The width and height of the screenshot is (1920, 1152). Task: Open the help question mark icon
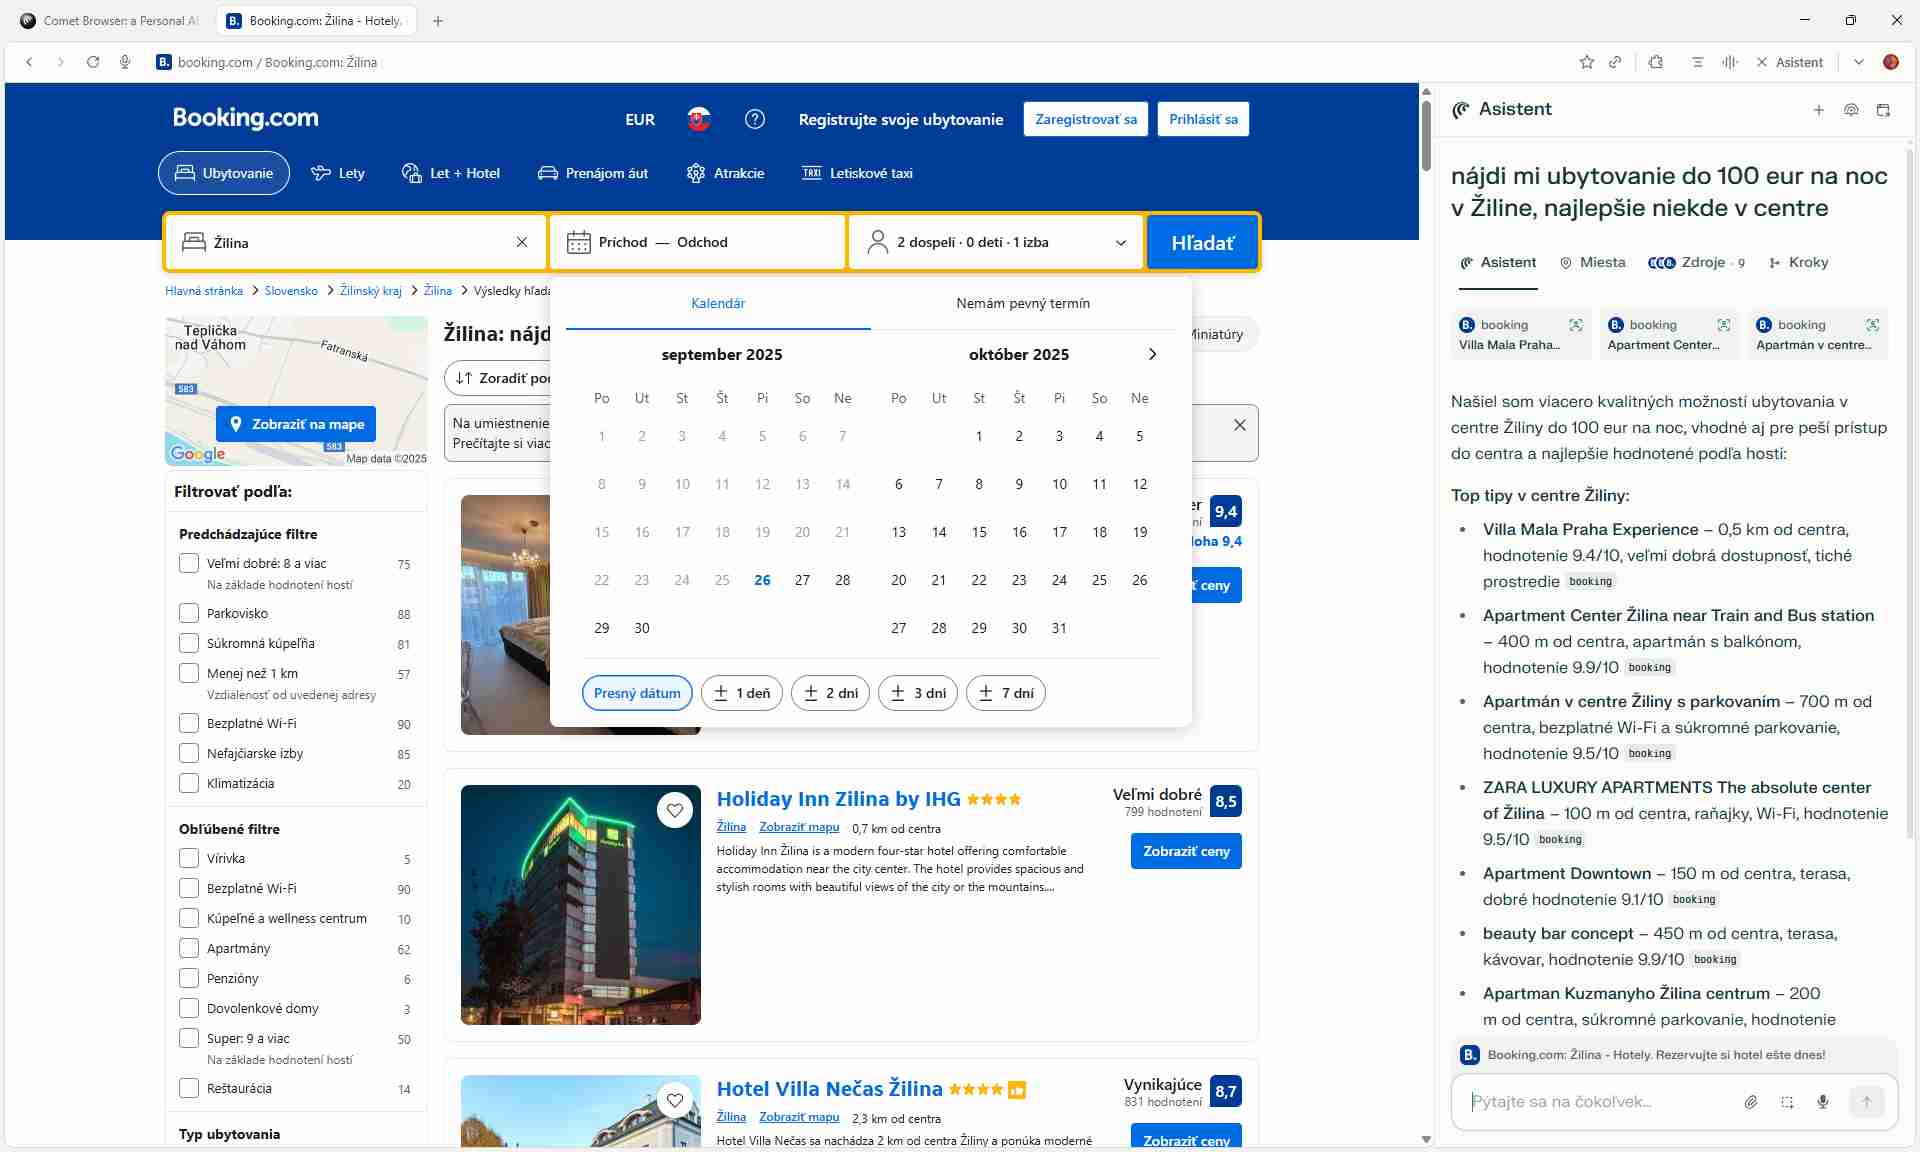tap(755, 119)
